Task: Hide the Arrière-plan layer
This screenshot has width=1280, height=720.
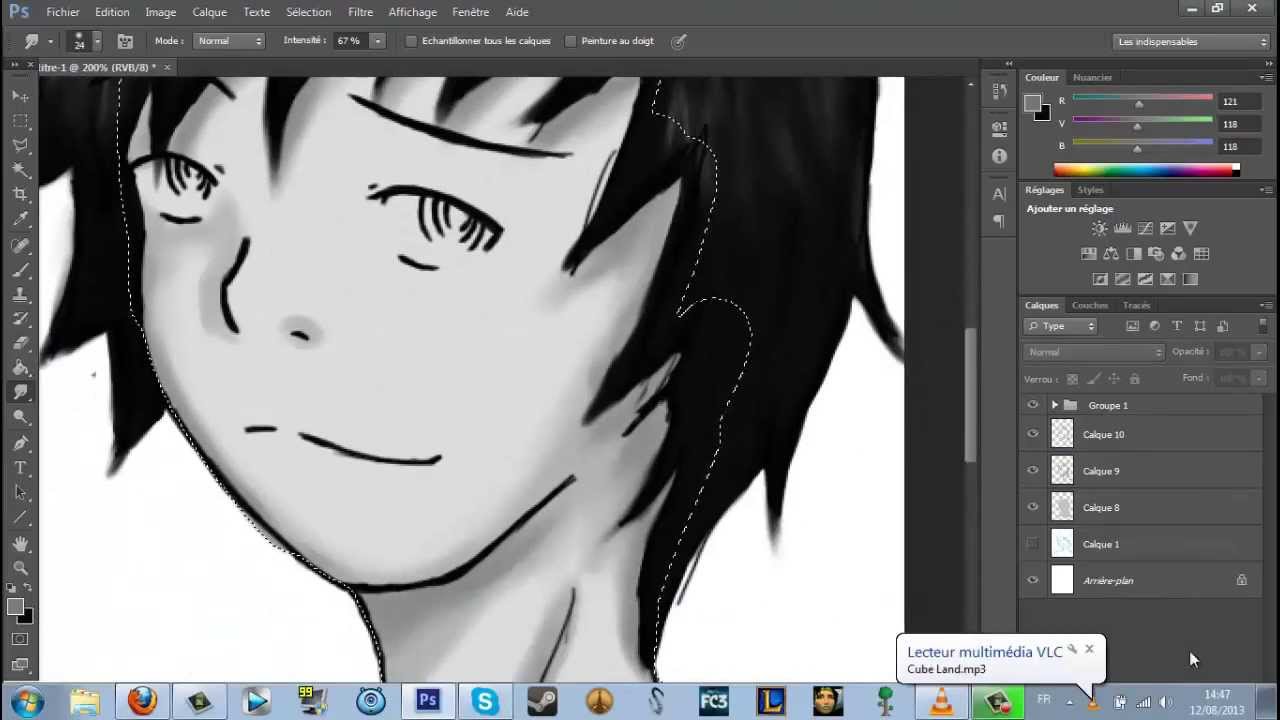Action: [x=1033, y=580]
